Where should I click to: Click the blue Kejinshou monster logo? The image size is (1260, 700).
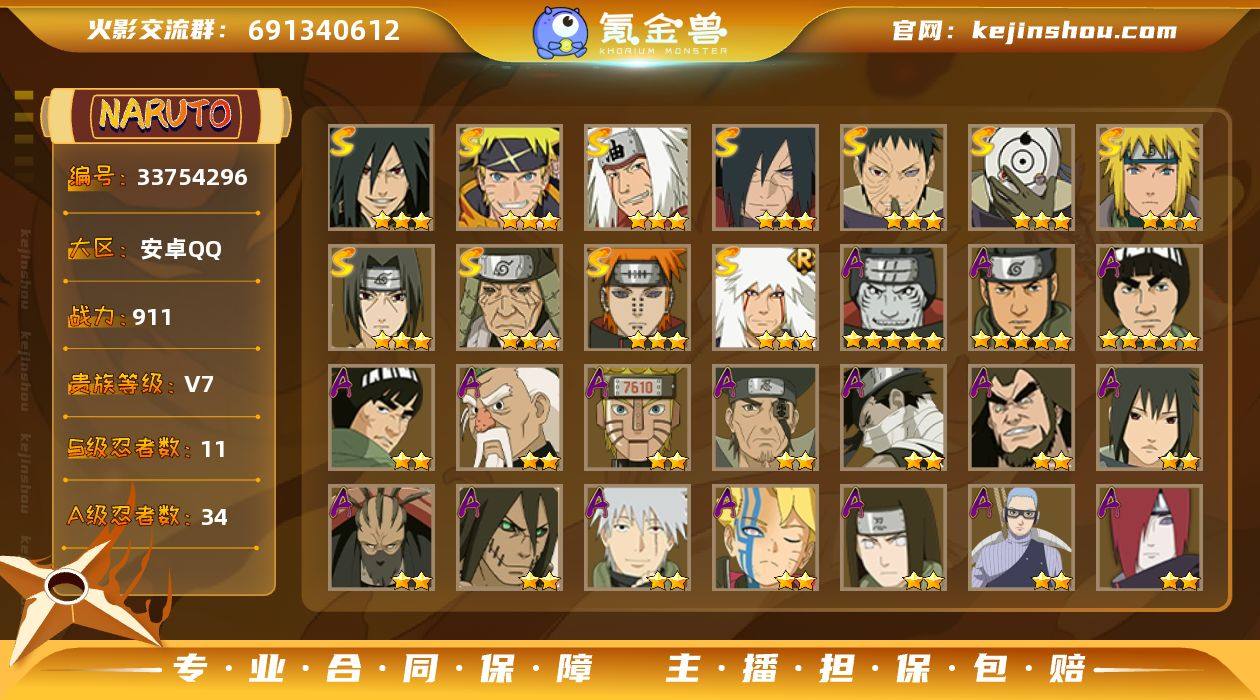click(560, 32)
